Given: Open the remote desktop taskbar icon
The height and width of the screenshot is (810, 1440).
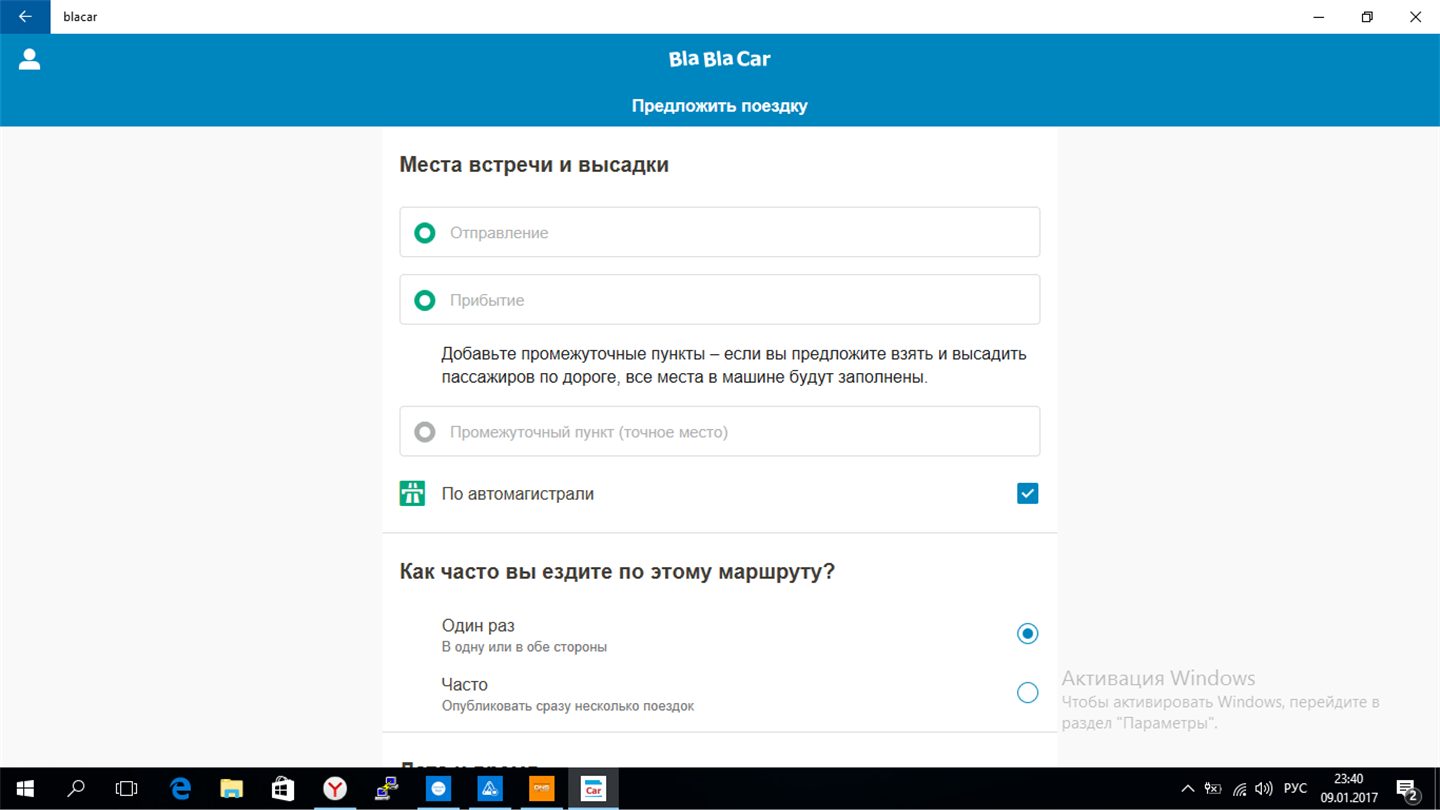Looking at the screenshot, I should 386,789.
